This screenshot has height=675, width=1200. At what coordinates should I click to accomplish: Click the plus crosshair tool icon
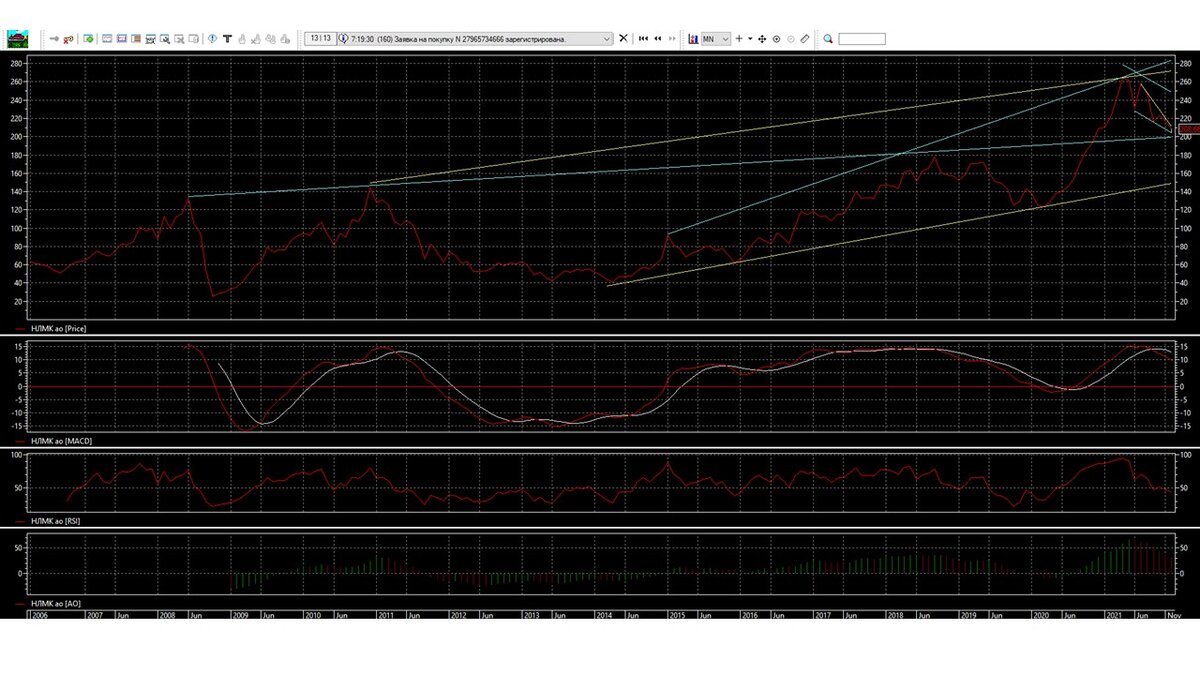[x=739, y=38]
